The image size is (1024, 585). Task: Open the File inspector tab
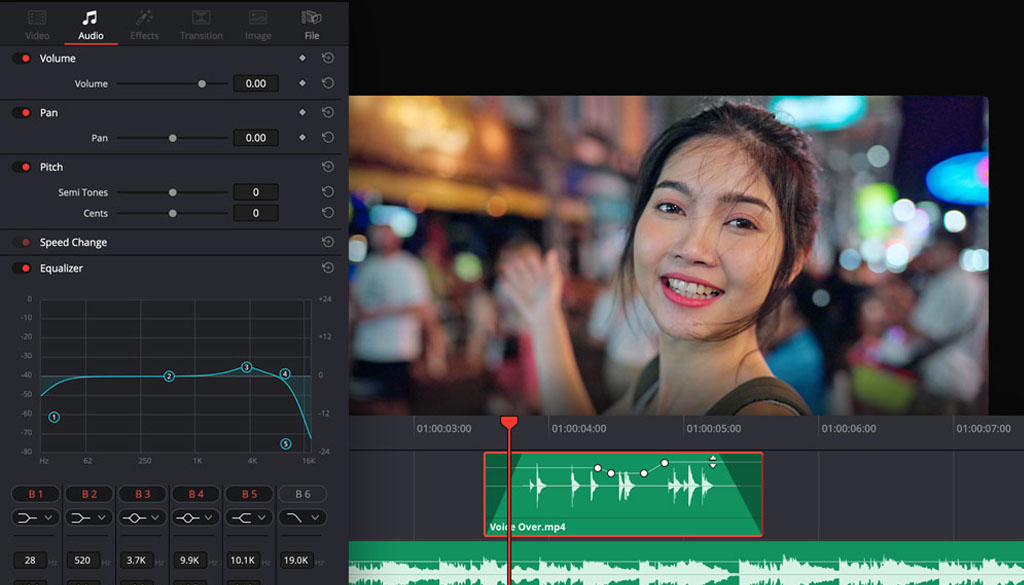(x=312, y=25)
